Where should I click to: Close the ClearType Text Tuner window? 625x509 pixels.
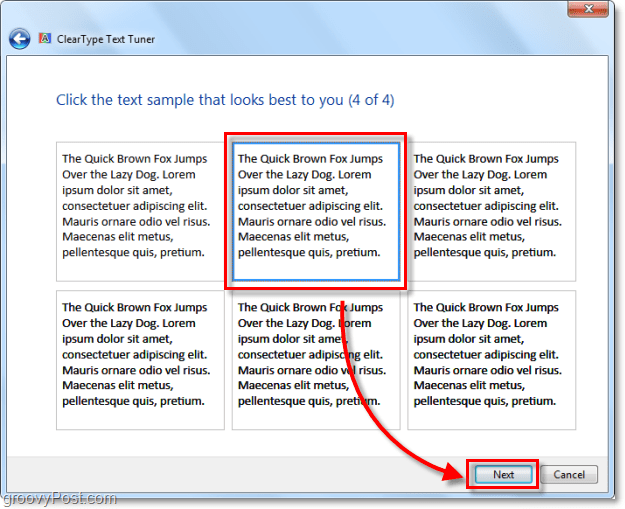tap(588, 9)
